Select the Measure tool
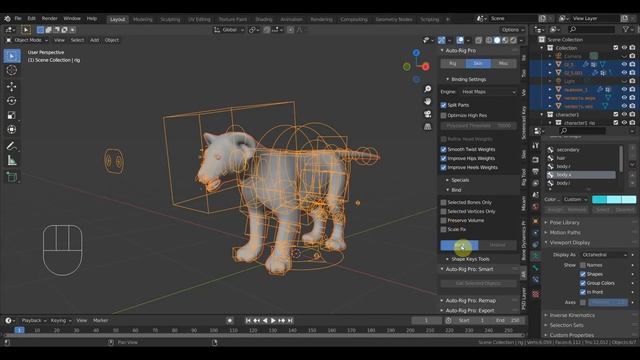This screenshot has height=360, width=640. pyautogui.click(x=12, y=160)
